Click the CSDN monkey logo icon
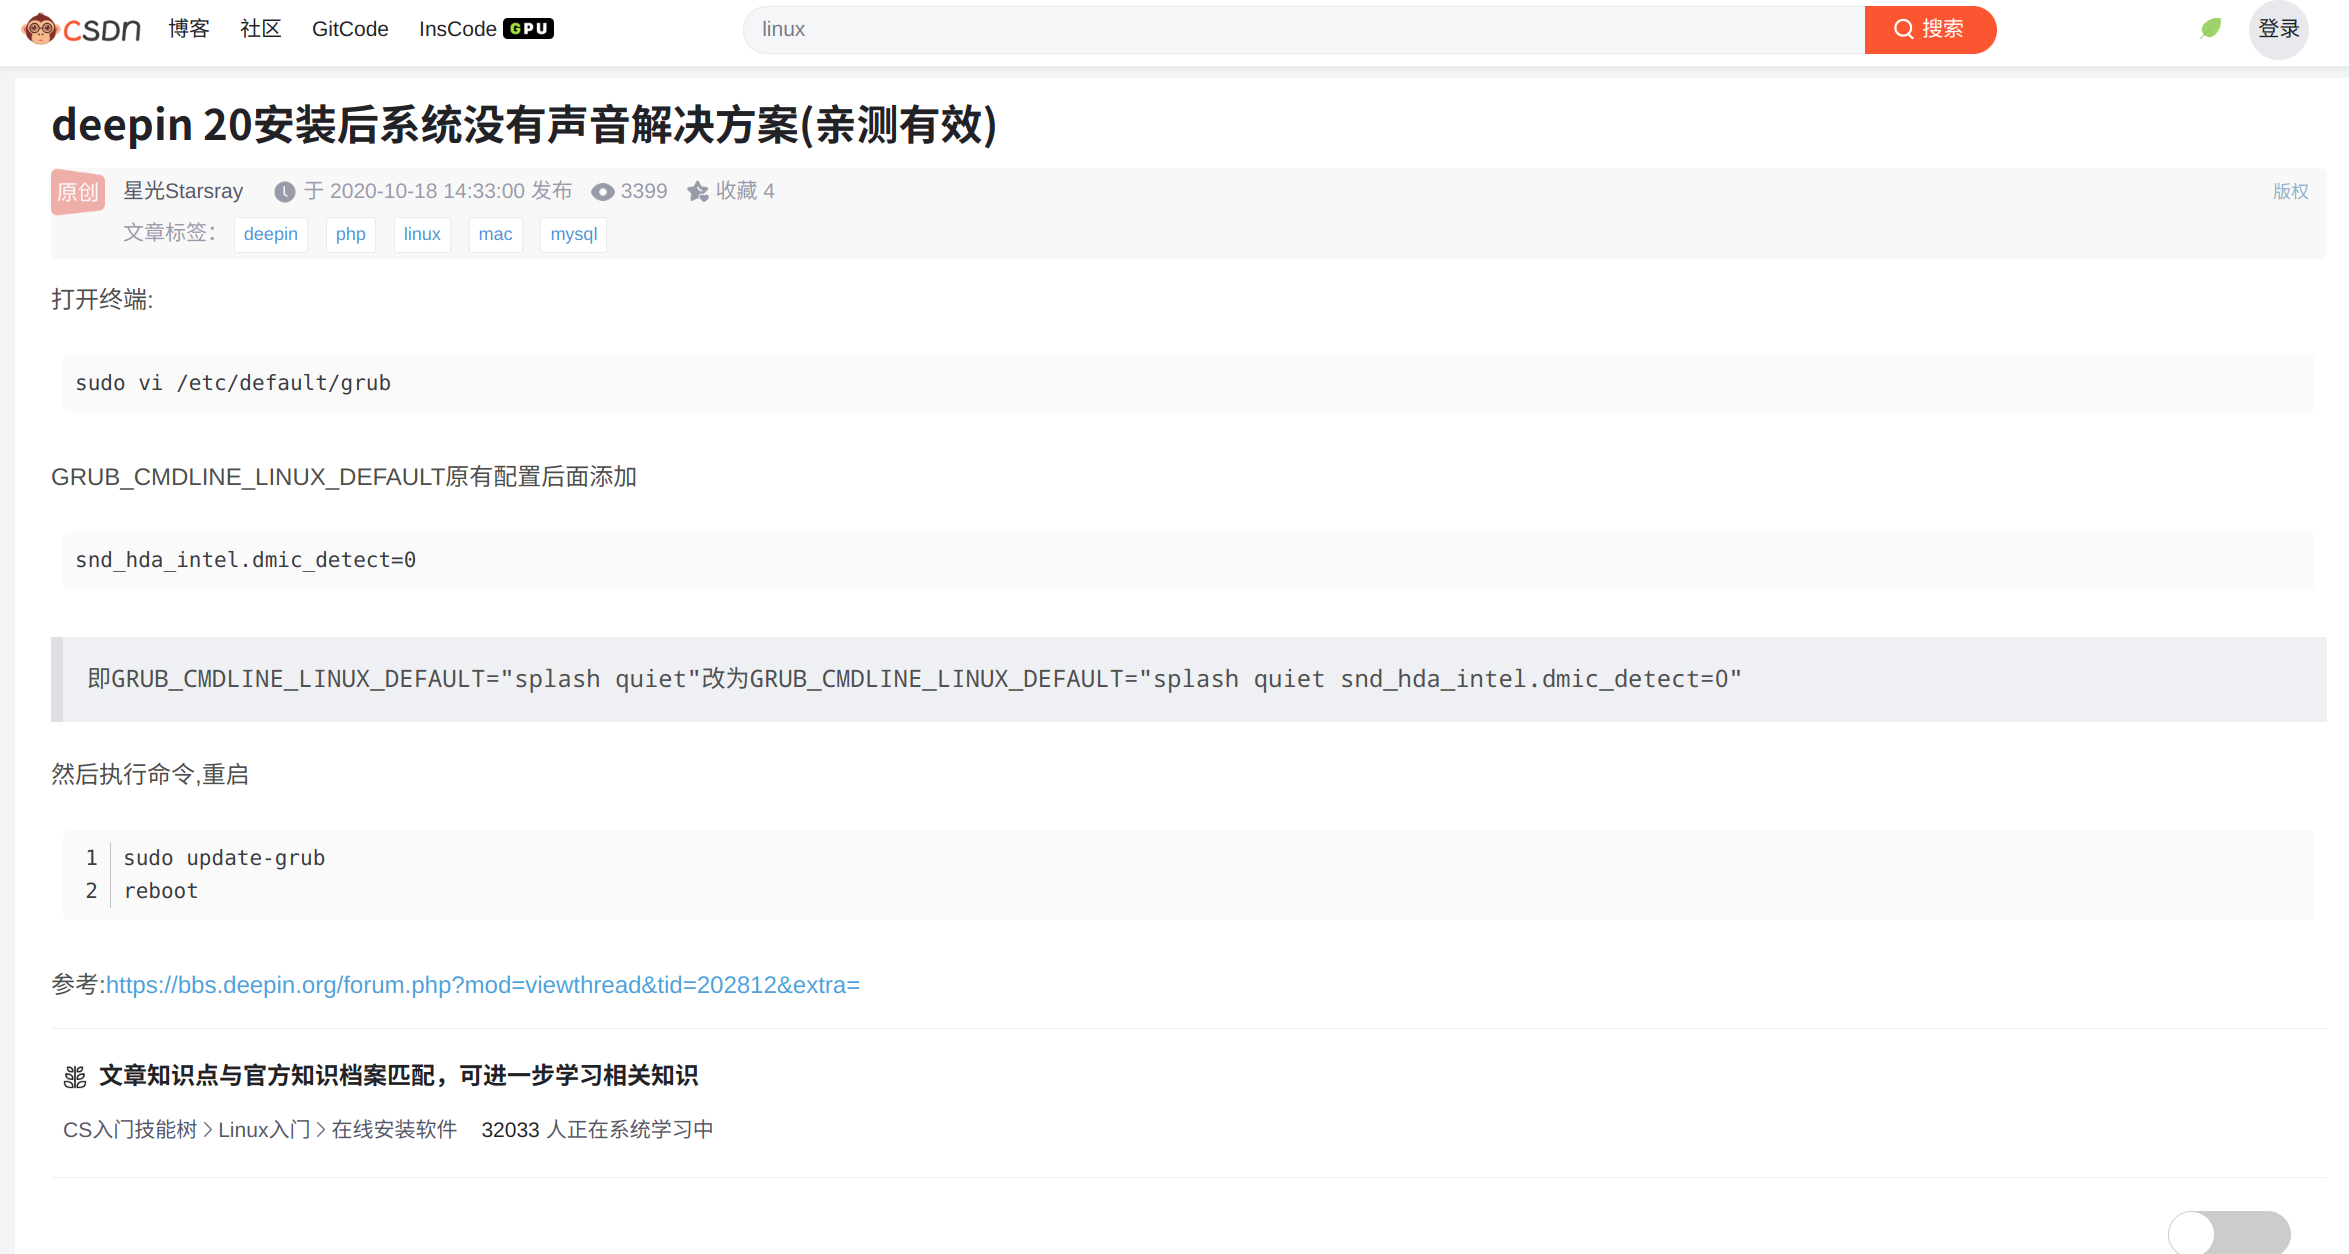Screen dimensions: 2349x1254 click(41, 28)
